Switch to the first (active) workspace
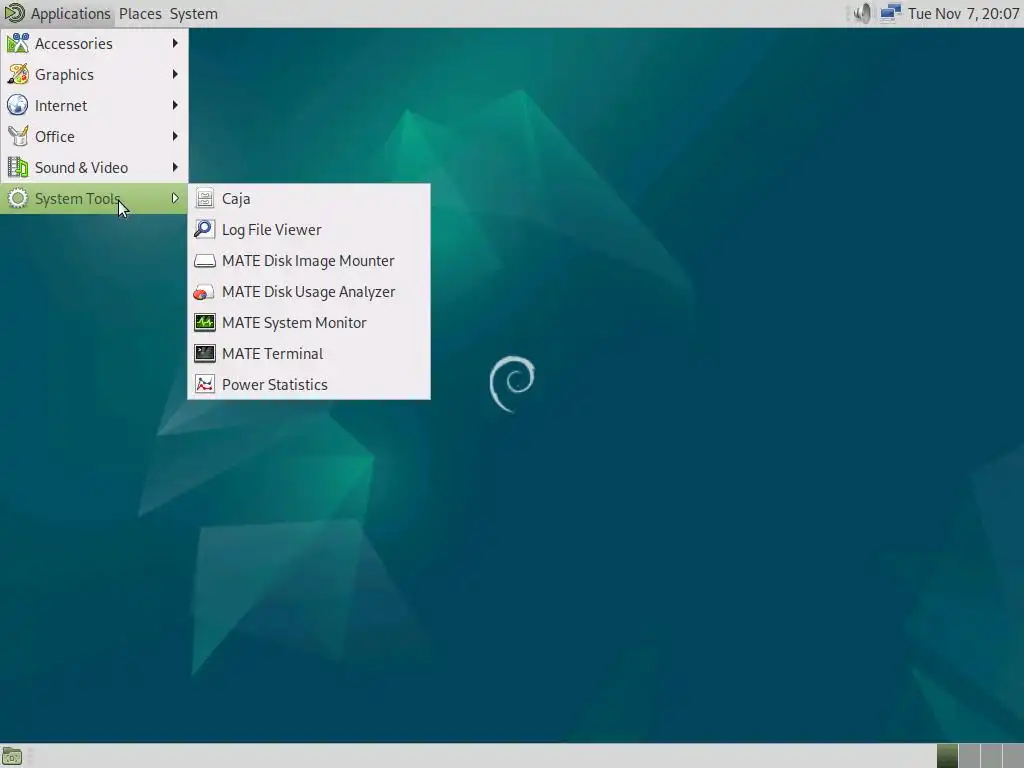The image size is (1024, 768). click(947, 756)
